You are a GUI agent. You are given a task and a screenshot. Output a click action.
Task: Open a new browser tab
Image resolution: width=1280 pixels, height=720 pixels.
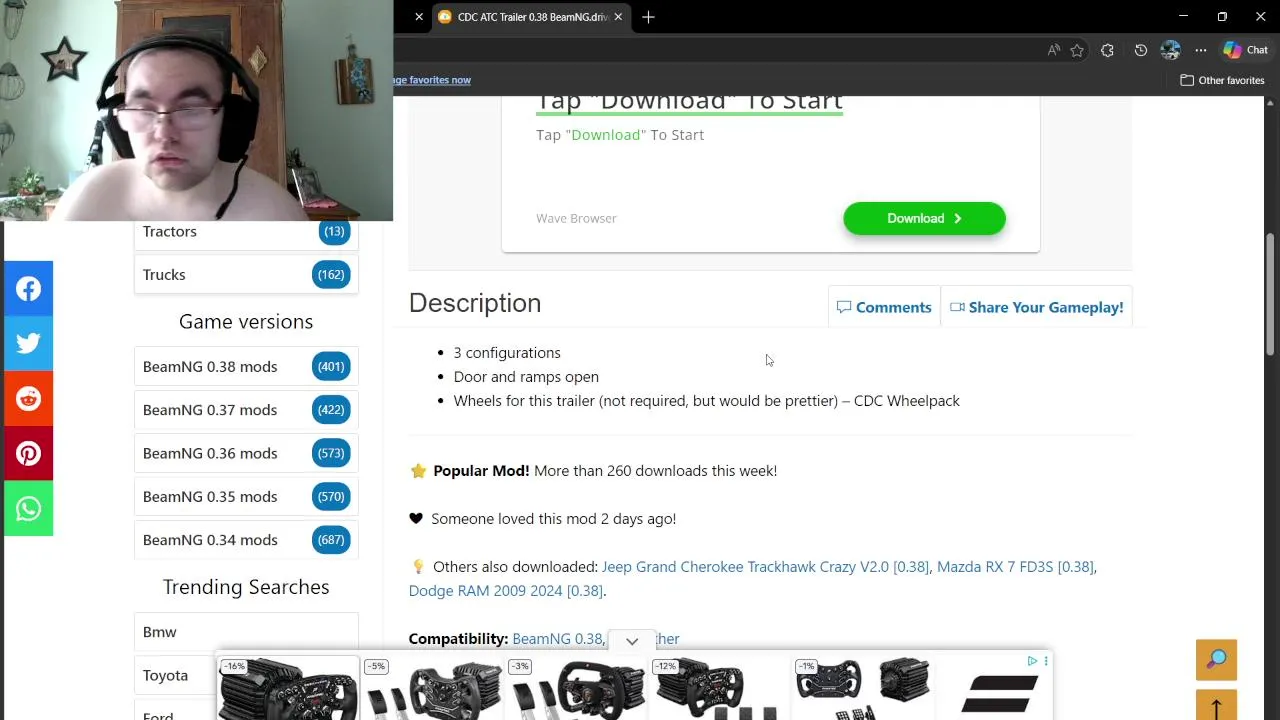(648, 17)
